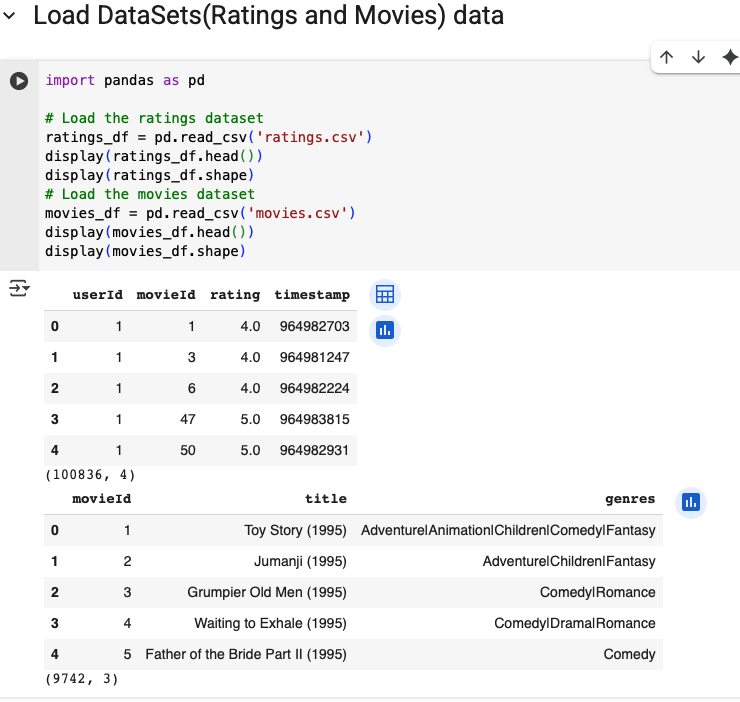
Task: Click movieId 50 in ratings table
Action: [187, 450]
